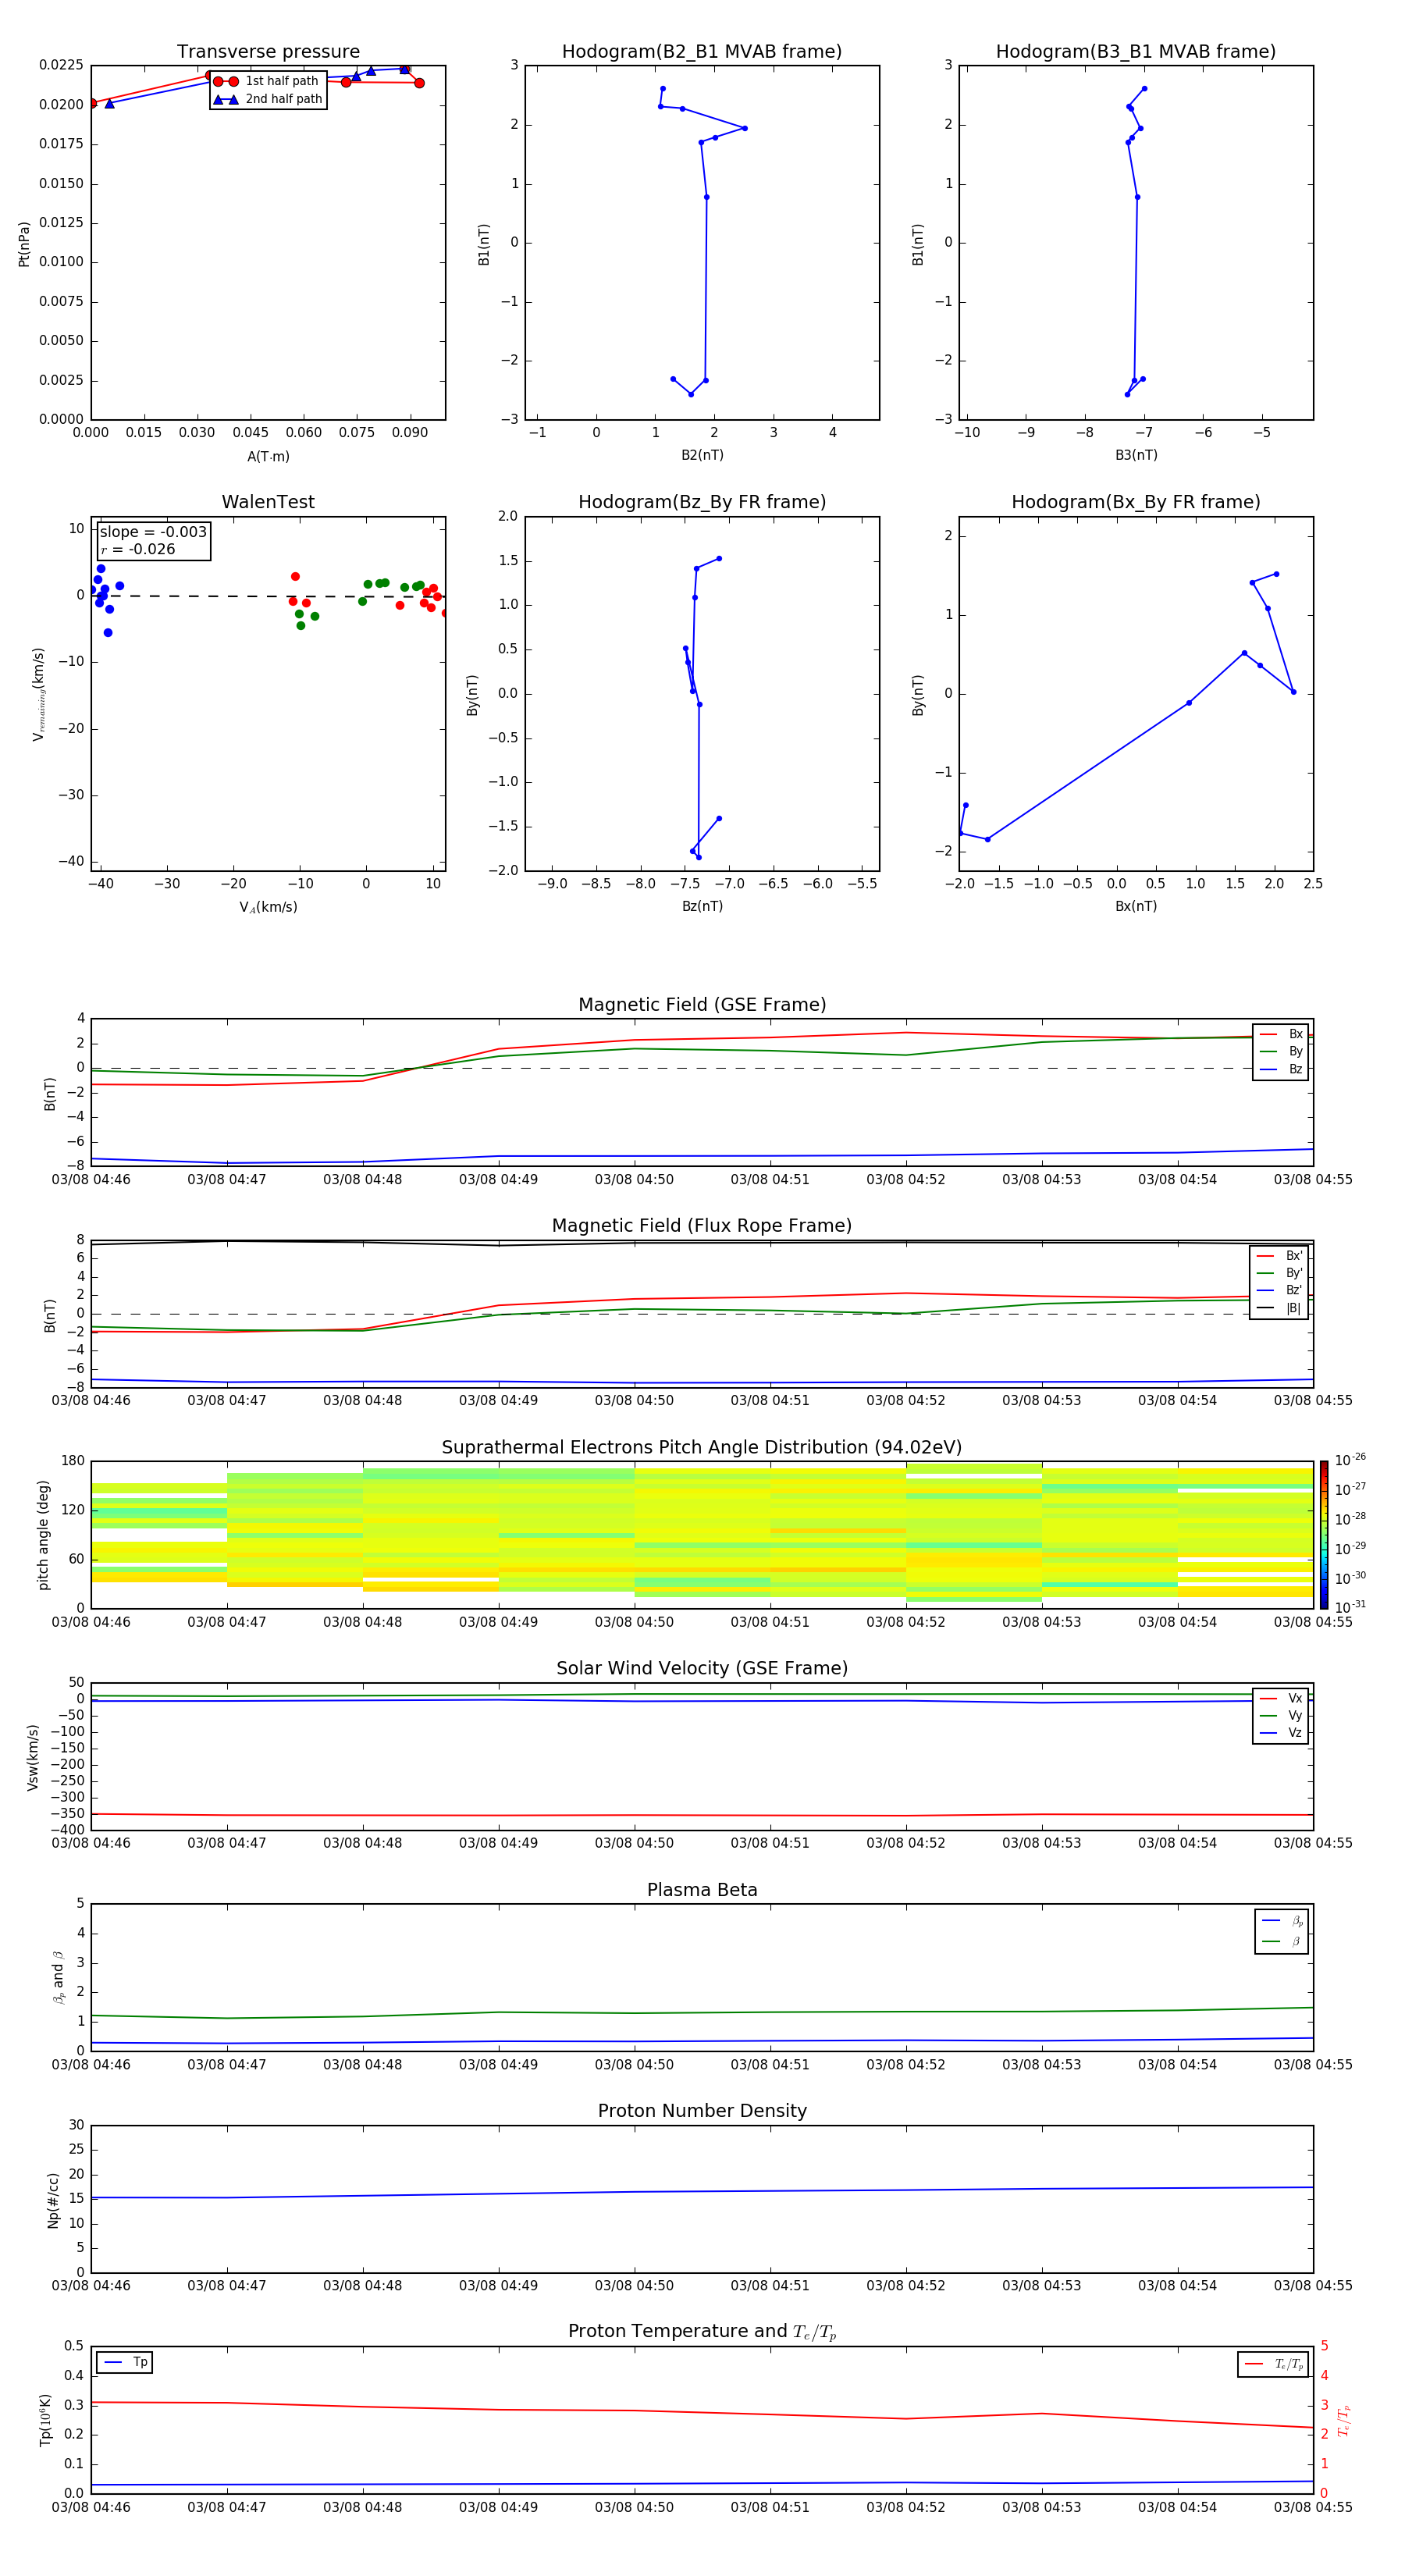This screenshot has height=2576, width=1405.
Task: Click the 'Magnetic Field (GSE Frame)' title
Action: pos(702,1005)
